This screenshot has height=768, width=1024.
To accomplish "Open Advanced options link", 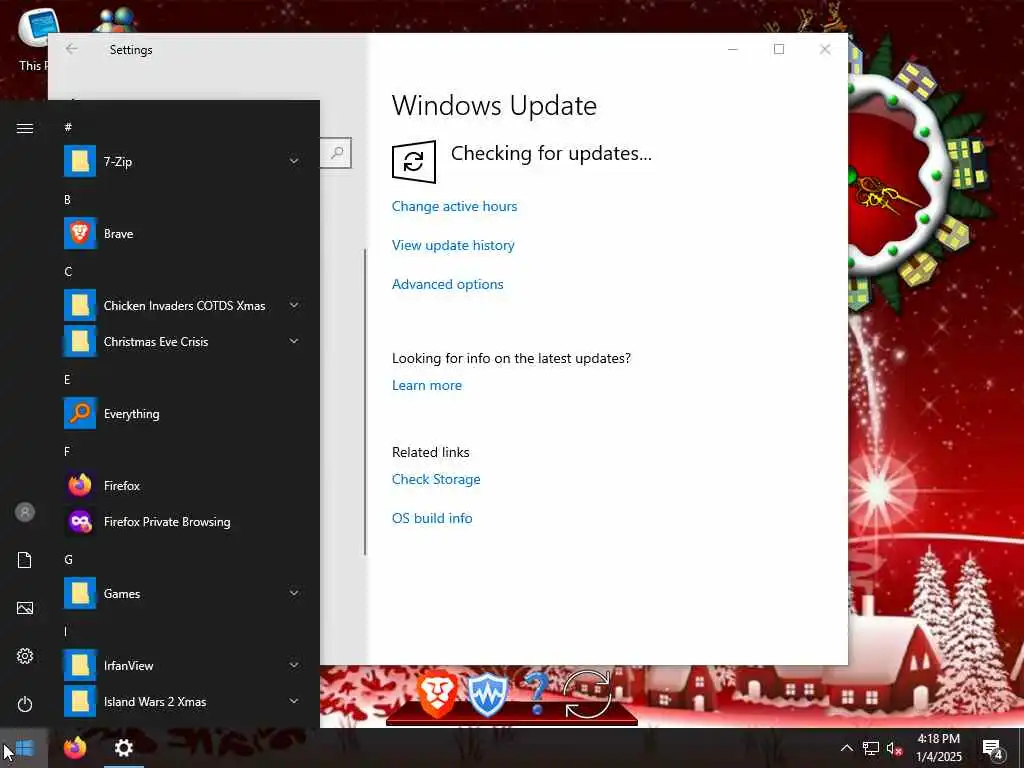I will click(447, 284).
